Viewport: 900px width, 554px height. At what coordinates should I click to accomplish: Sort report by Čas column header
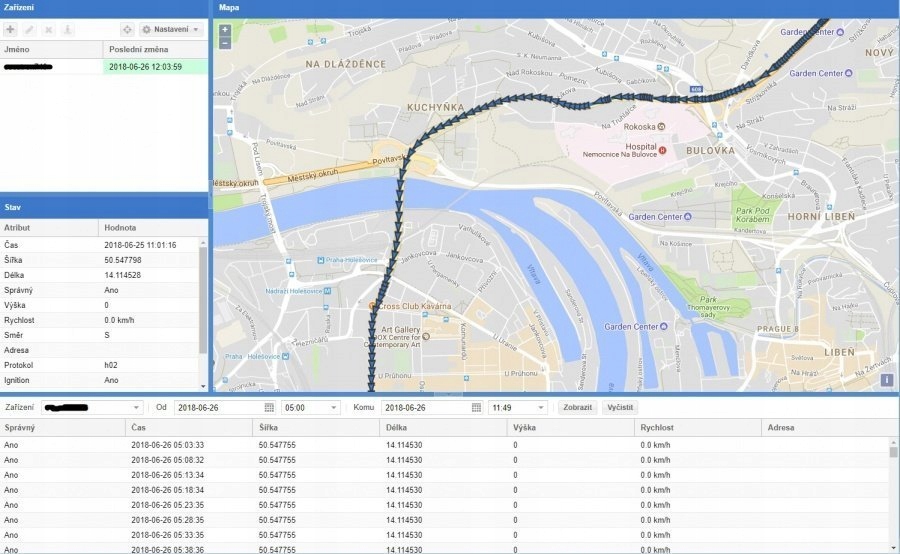tap(189, 428)
